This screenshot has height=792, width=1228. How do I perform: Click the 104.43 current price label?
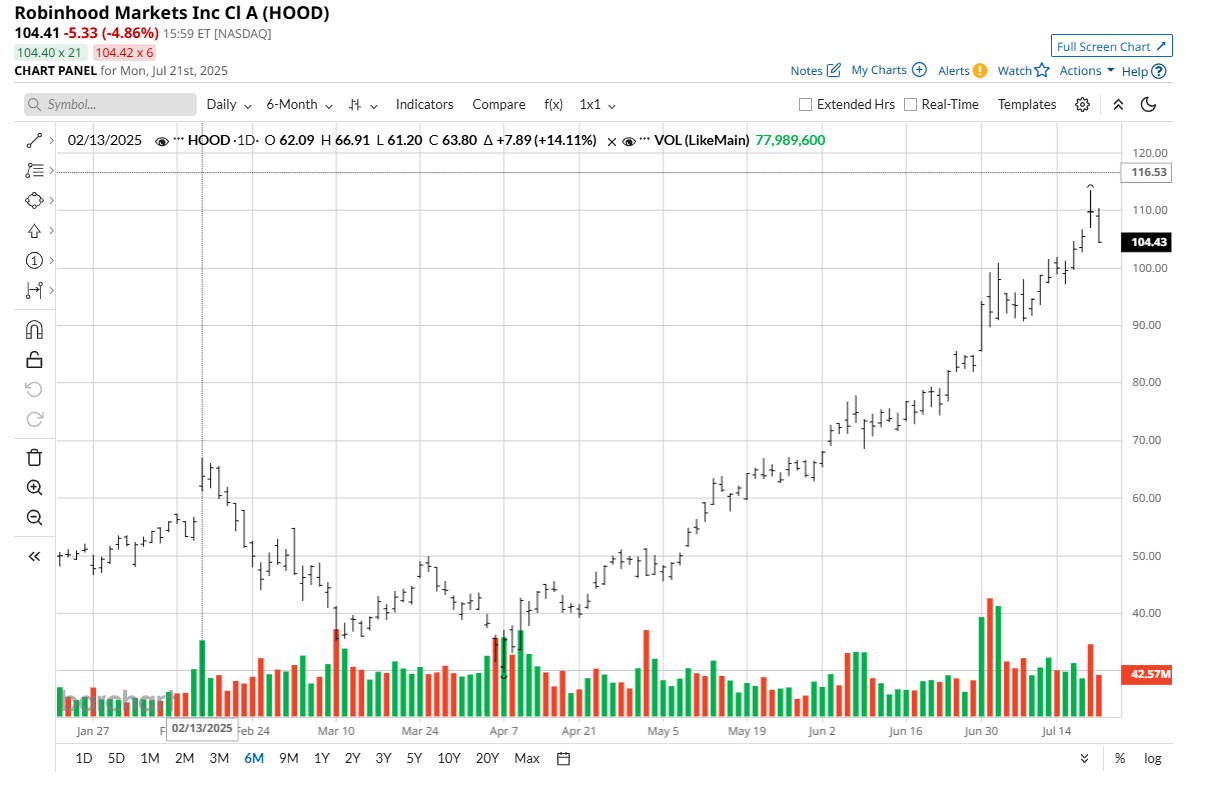click(1147, 242)
